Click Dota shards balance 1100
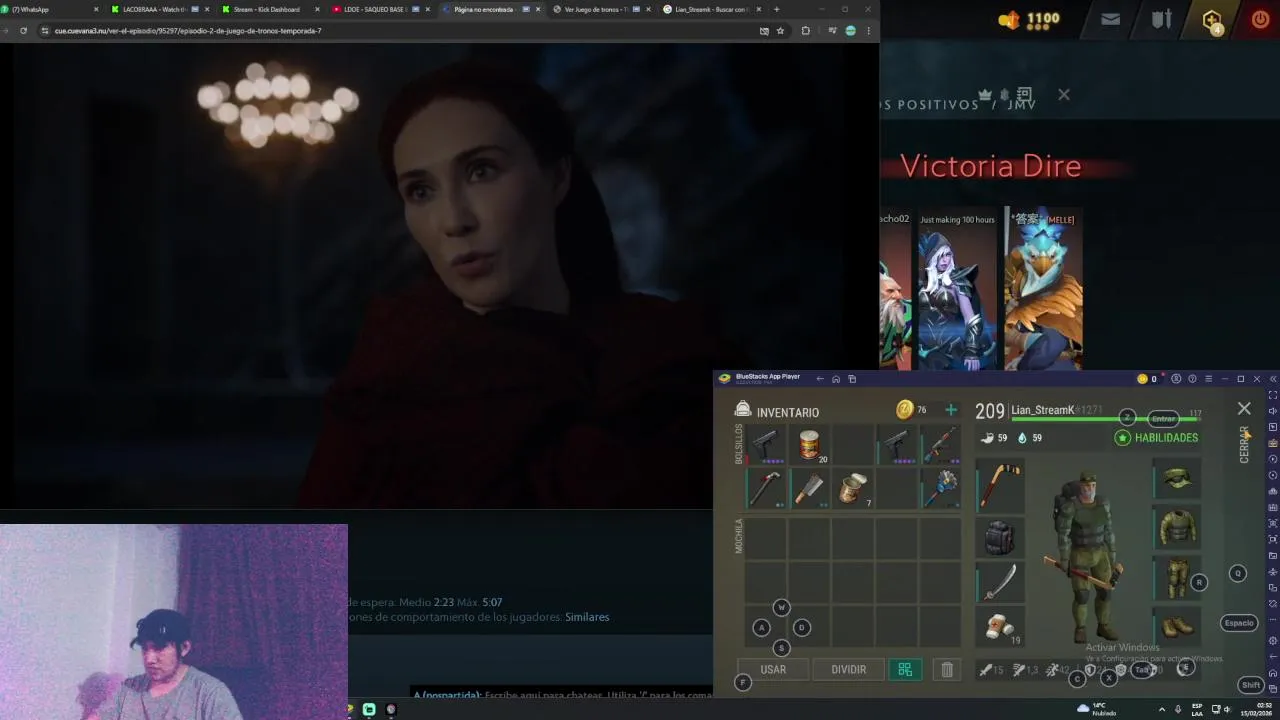1280x720 pixels. [x=1029, y=19]
